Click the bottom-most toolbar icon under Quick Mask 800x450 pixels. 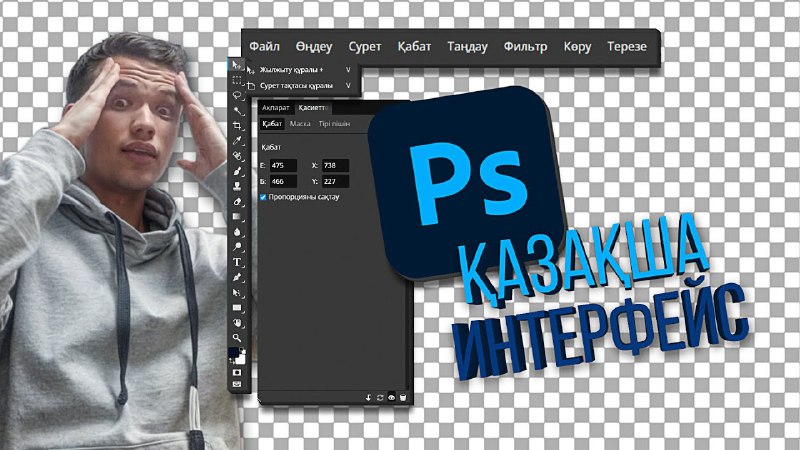[x=237, y=384]
